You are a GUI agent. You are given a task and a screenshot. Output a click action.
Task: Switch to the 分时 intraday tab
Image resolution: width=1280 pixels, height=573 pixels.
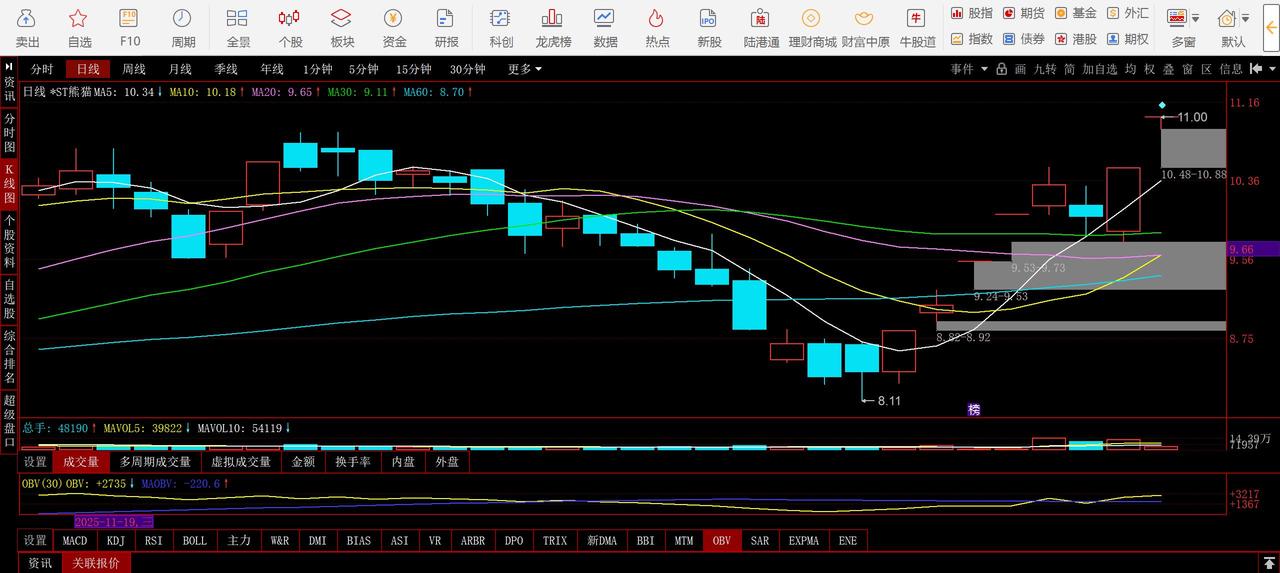click(42, 69)
